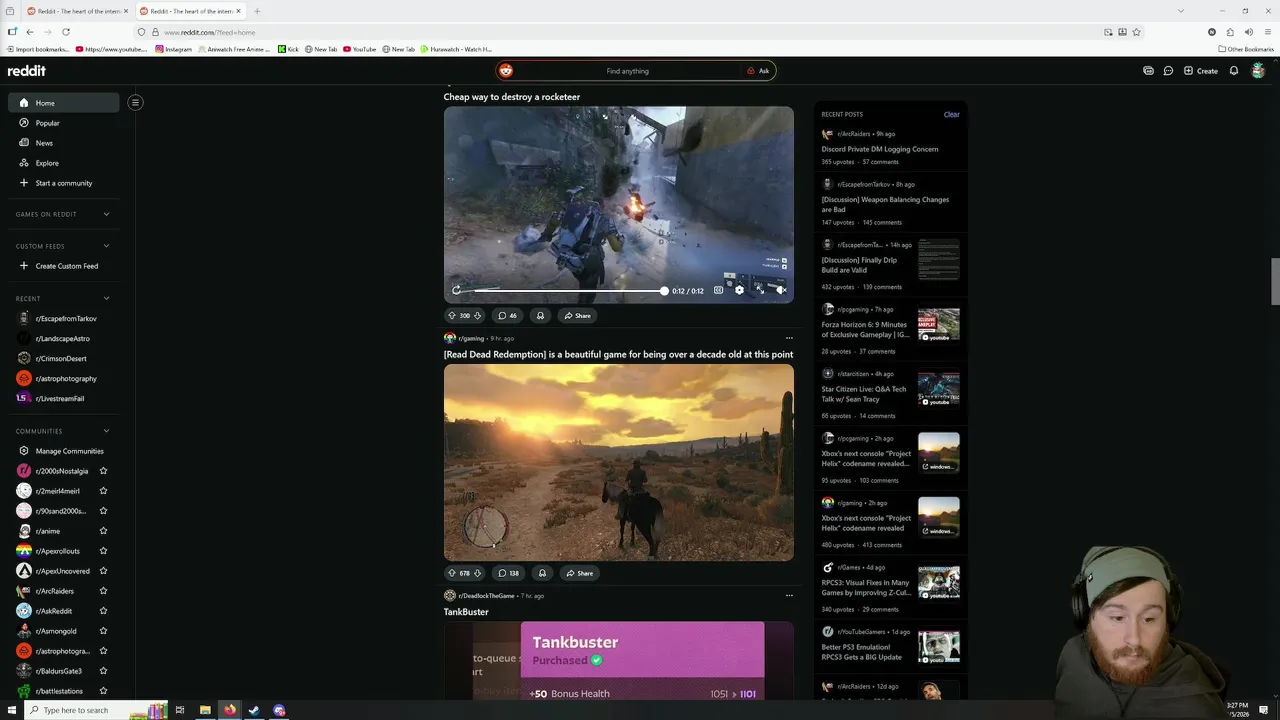Image resolution: width=1280 pixels, height=720 pixels.
Task: Upvote the rocketeer post with 300 votes
Action: pyautogui.click(x=451, y=316)
